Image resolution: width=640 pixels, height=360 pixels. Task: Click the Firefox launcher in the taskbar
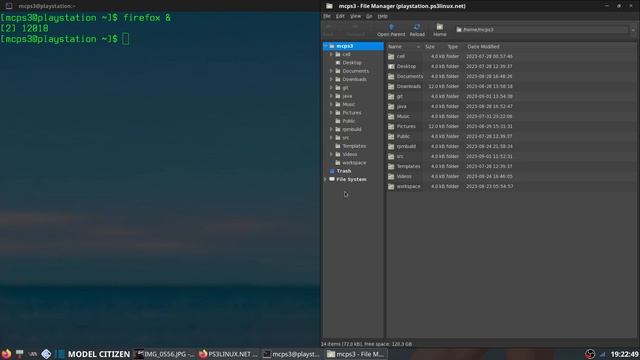tap(6, 354)
